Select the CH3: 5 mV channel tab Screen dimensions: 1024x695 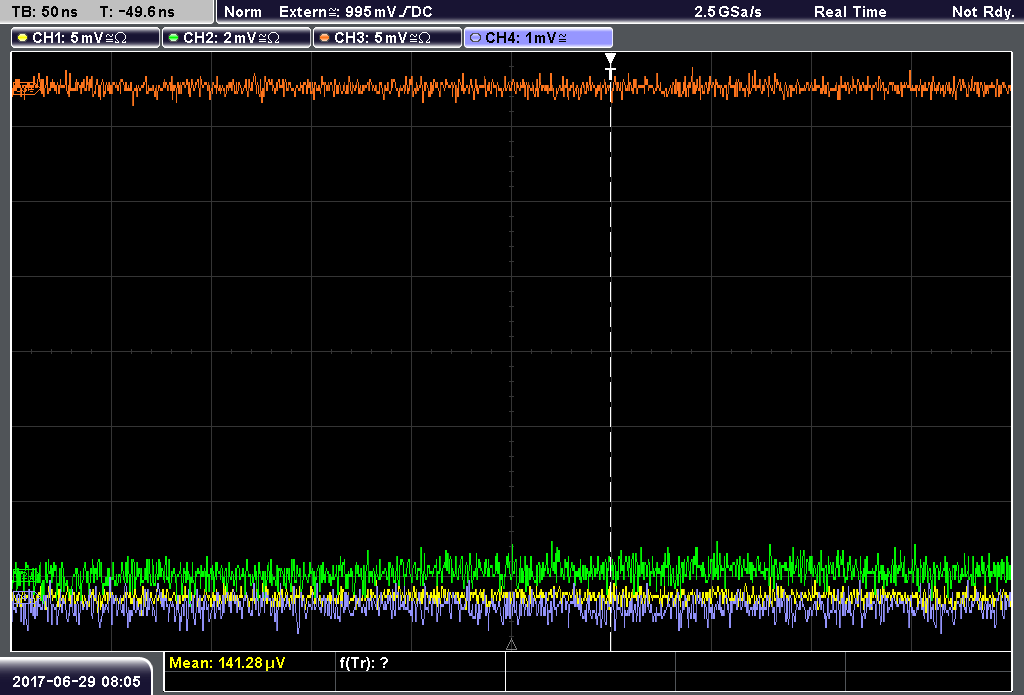point(387,38)
